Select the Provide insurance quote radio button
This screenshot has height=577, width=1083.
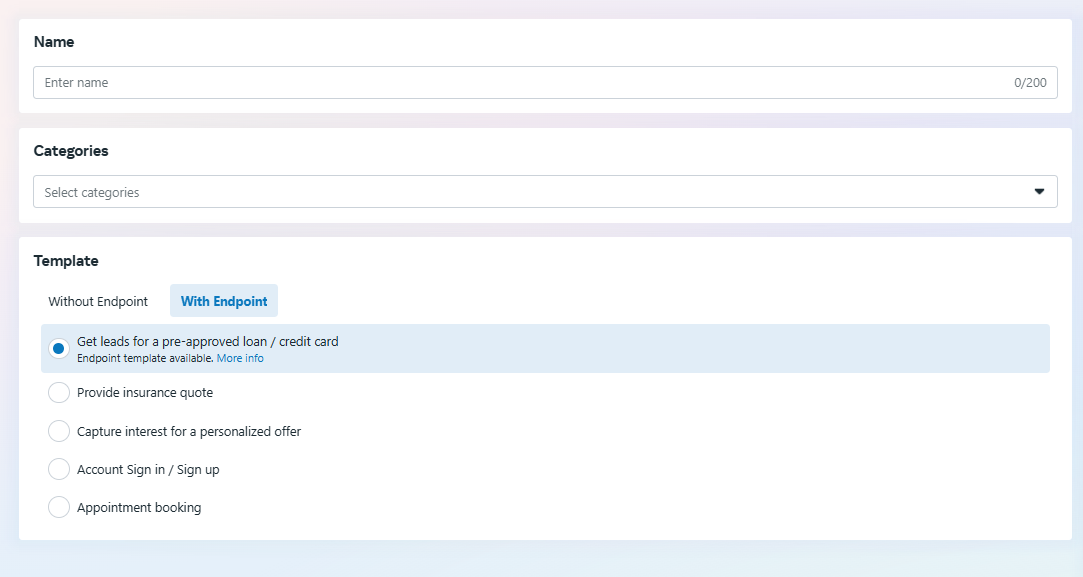tap(59, 393)
